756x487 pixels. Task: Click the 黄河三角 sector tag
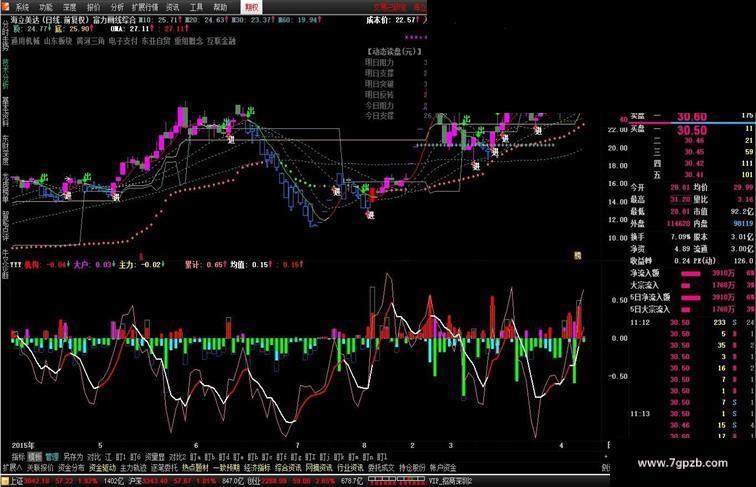(91, 41)
